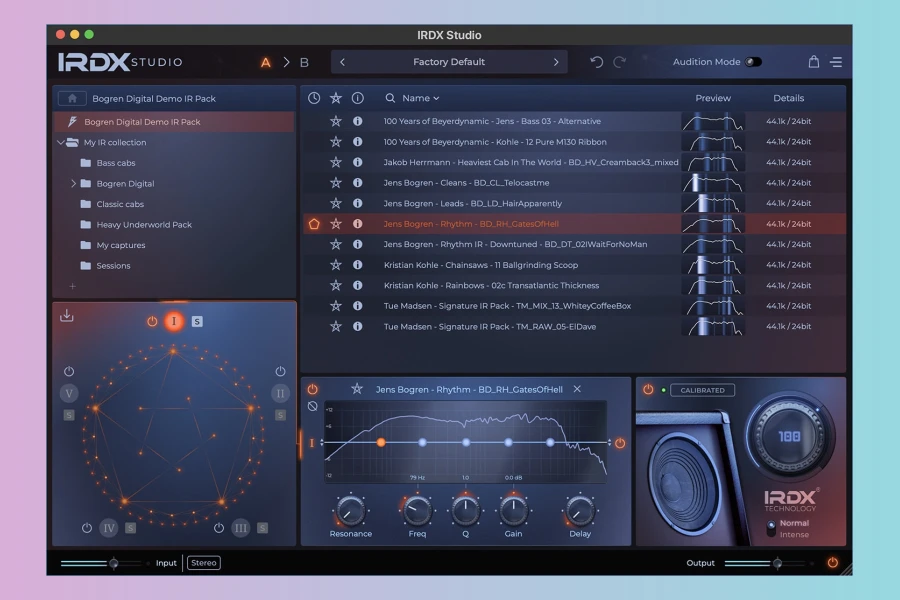Select IR slot V in pentagon mixer
This screenshot has height=600, width=900.
coord(69,393)
